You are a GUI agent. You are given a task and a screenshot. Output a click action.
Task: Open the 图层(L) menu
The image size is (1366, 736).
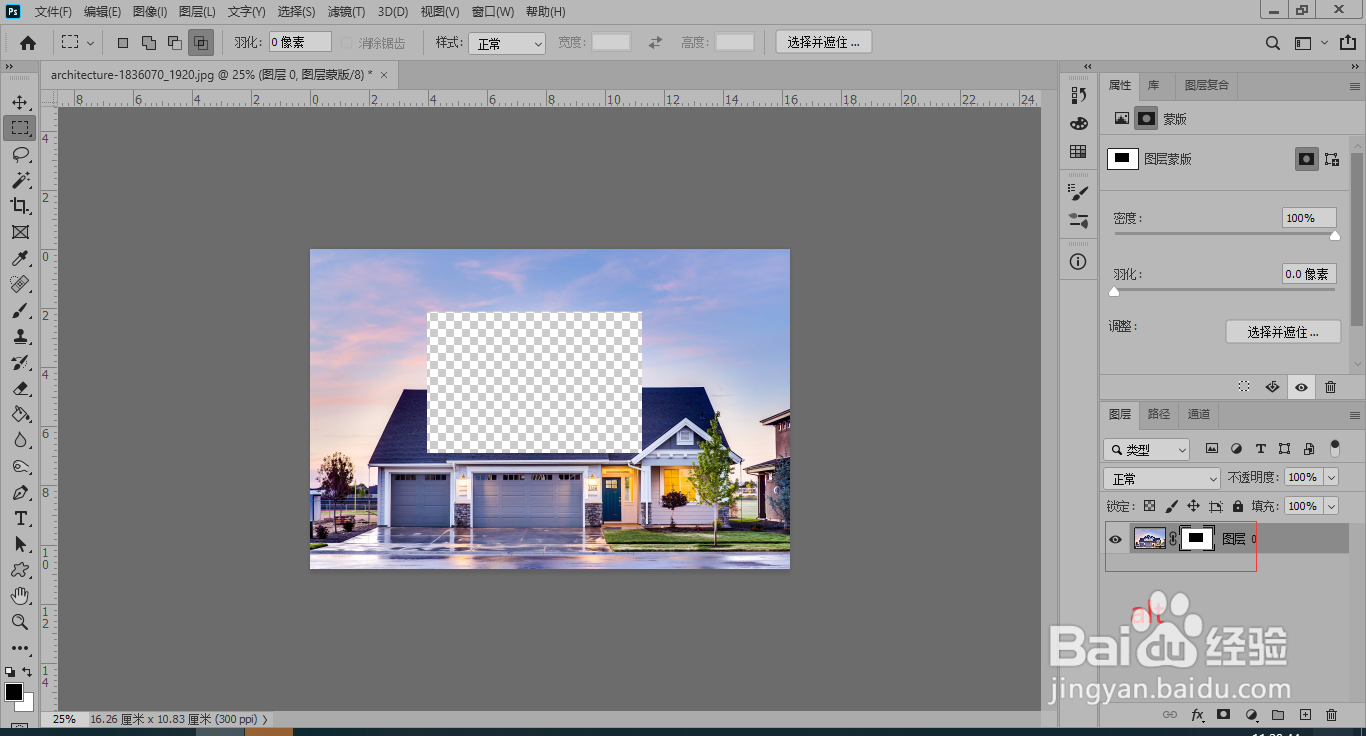coord(197,12)
